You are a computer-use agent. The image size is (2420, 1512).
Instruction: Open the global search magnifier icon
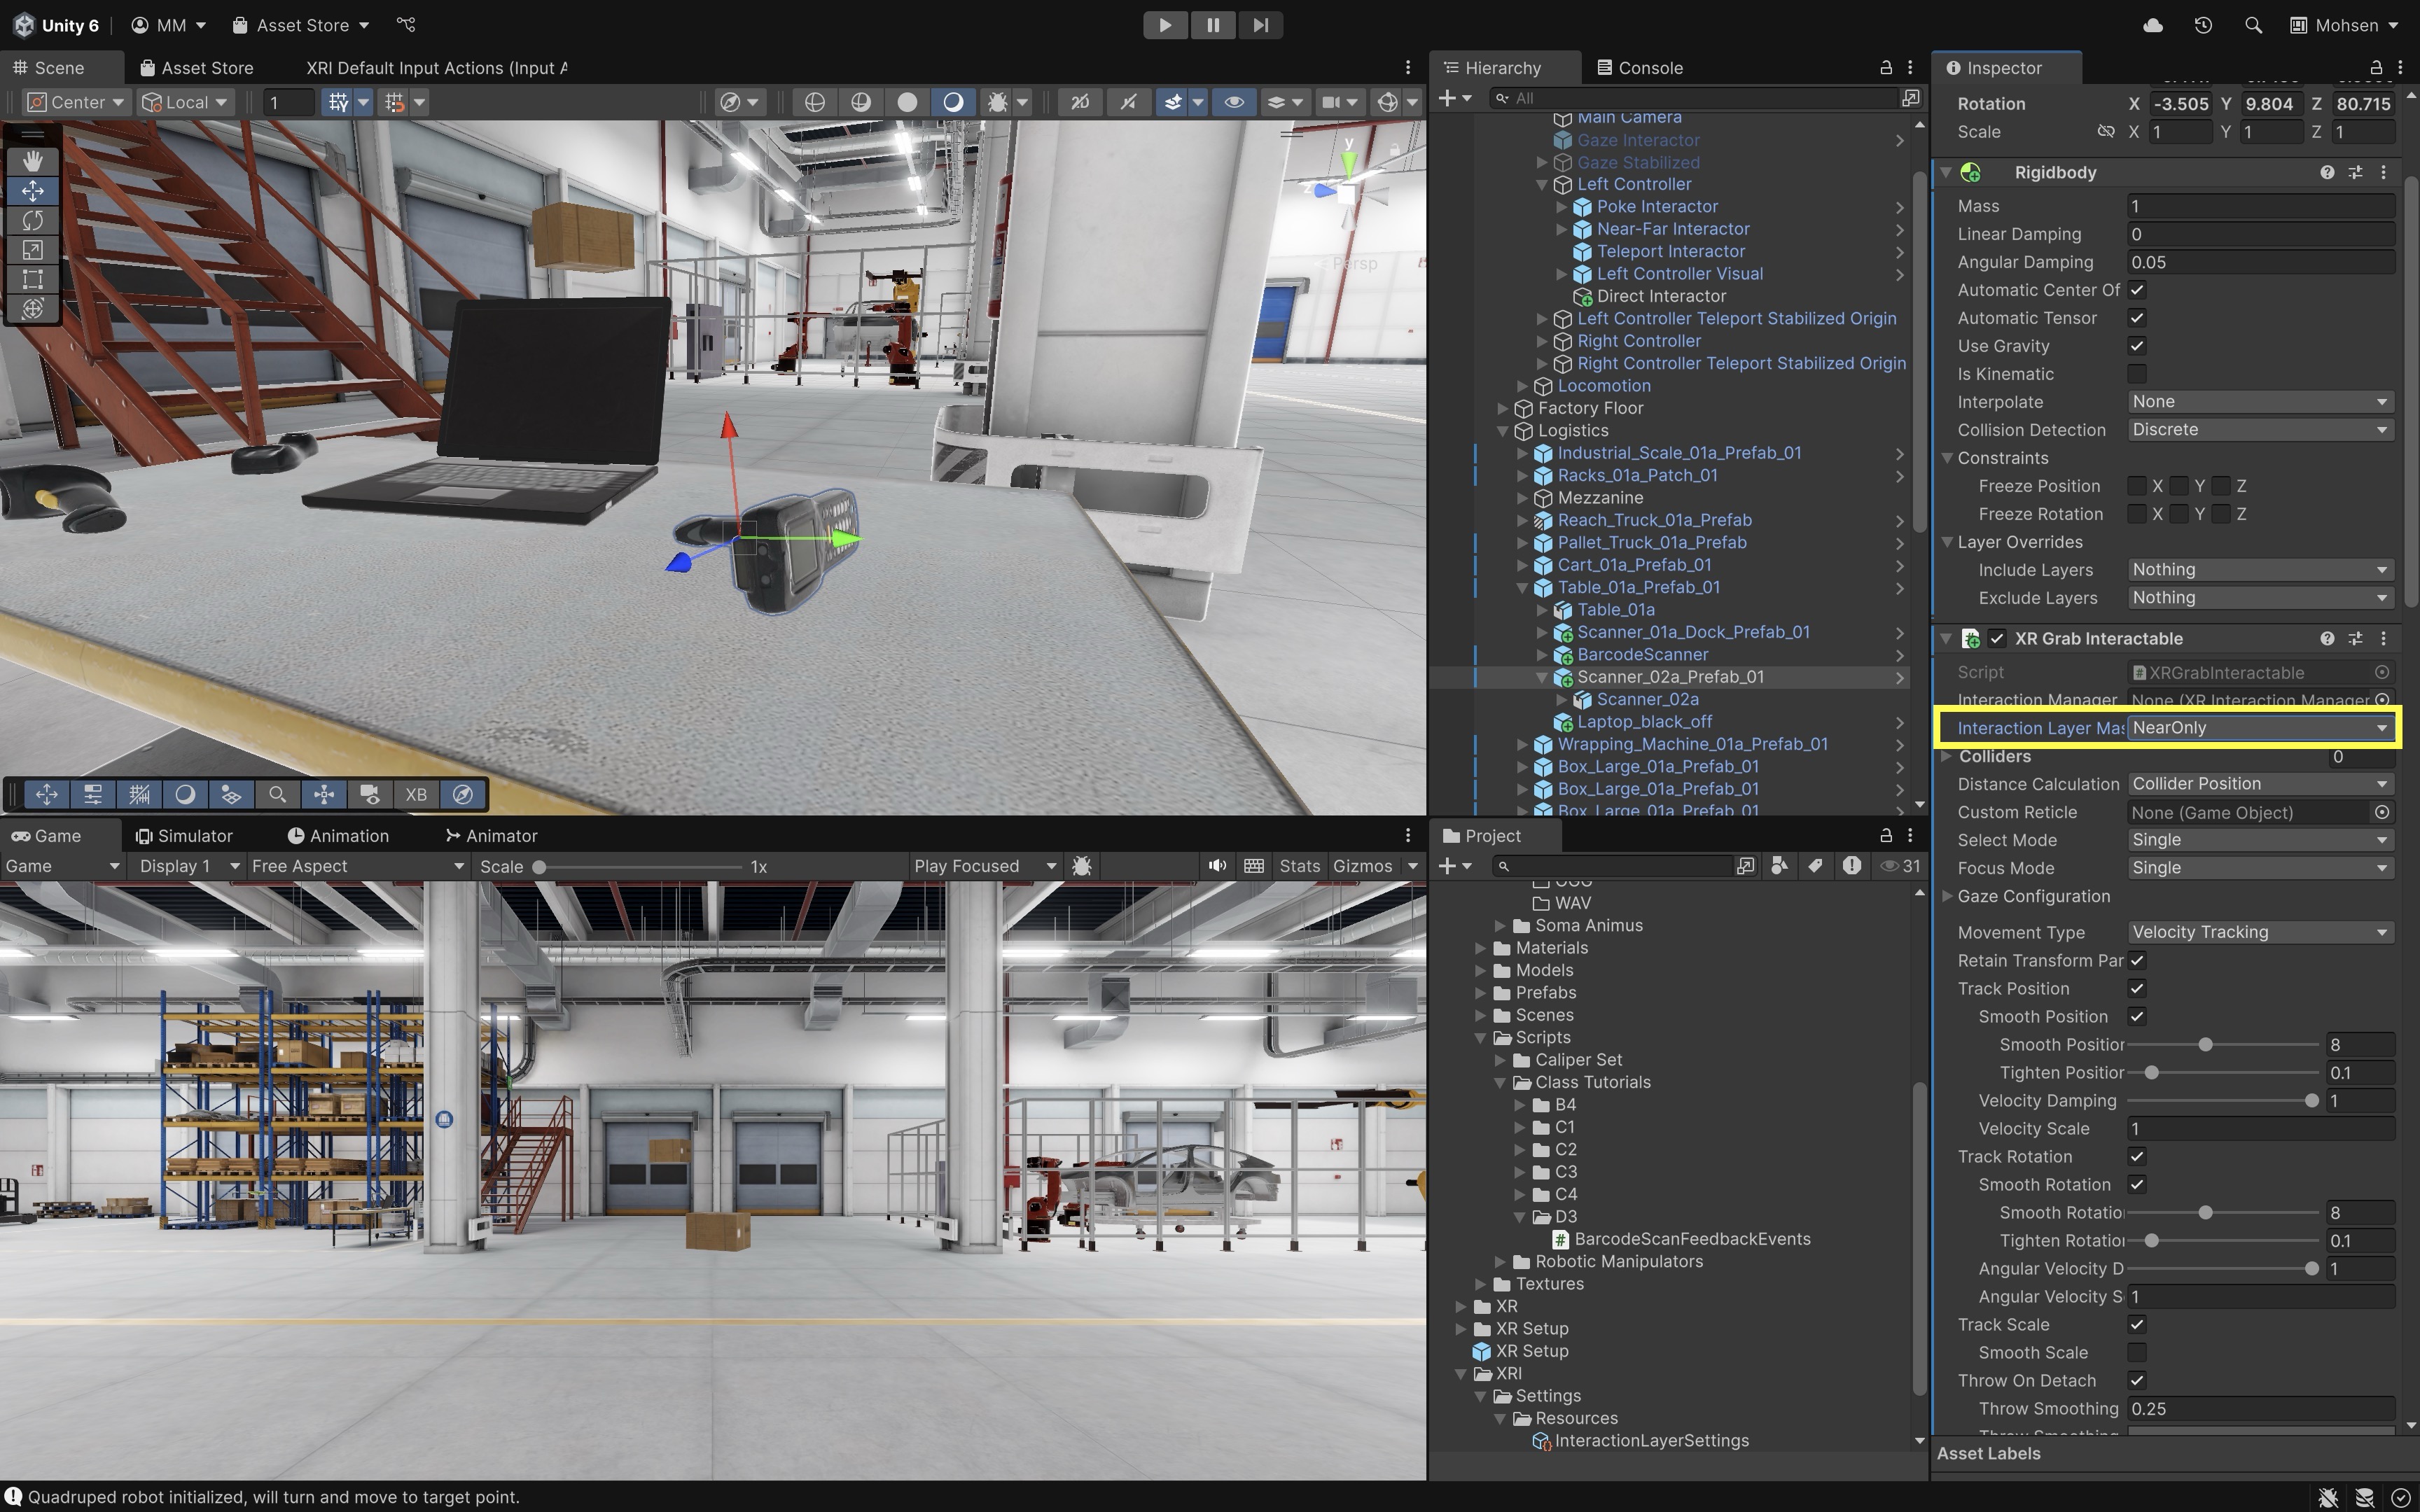tap(2253, 25)
